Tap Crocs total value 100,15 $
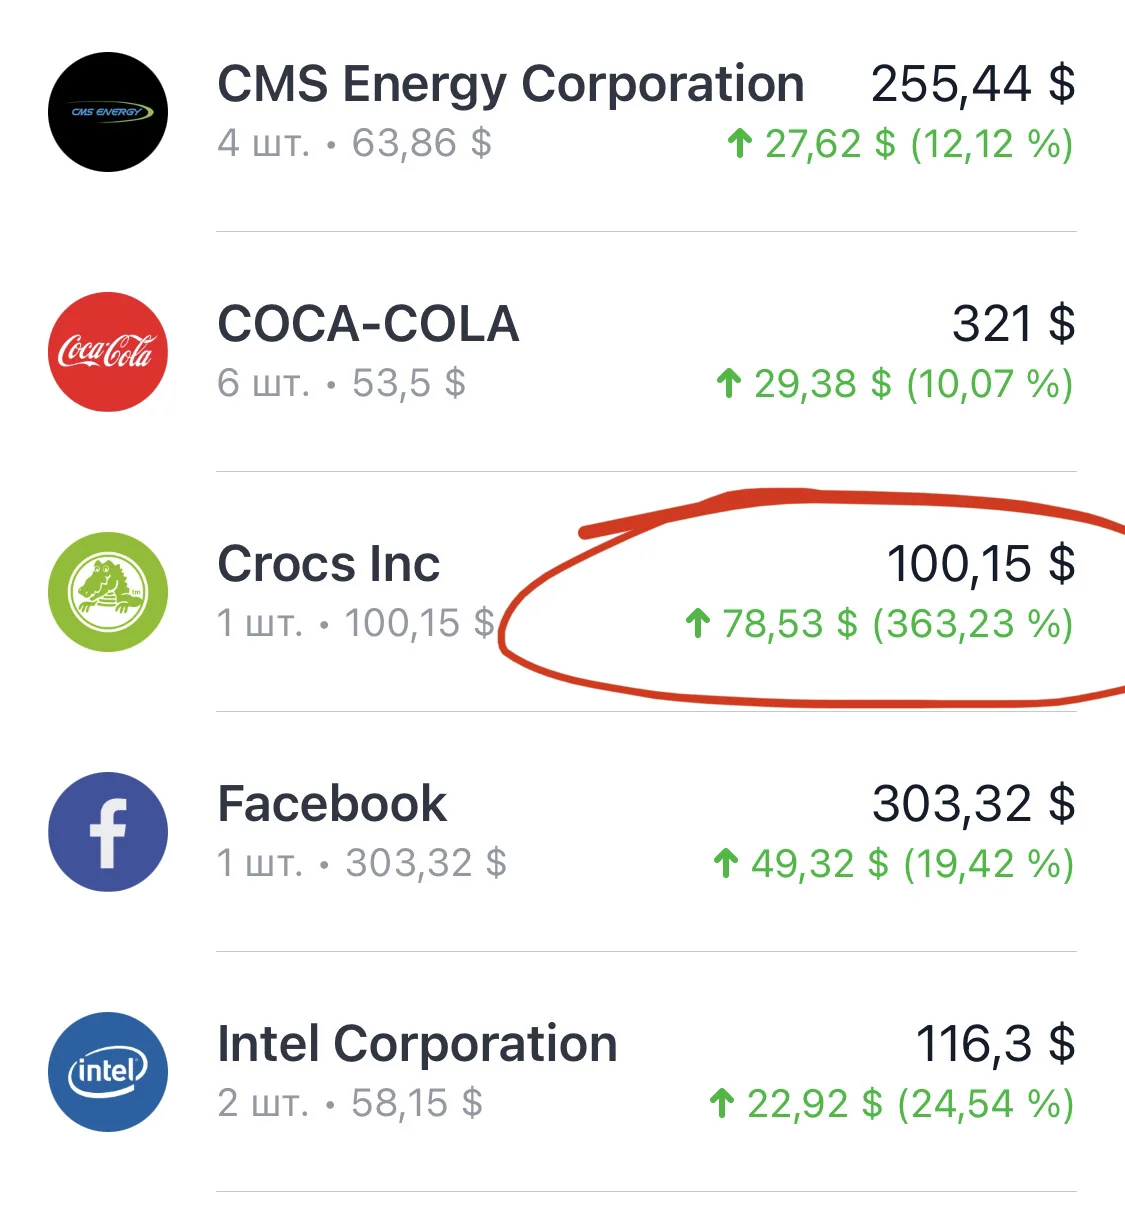1125x1210 pixels. [981, 564]
